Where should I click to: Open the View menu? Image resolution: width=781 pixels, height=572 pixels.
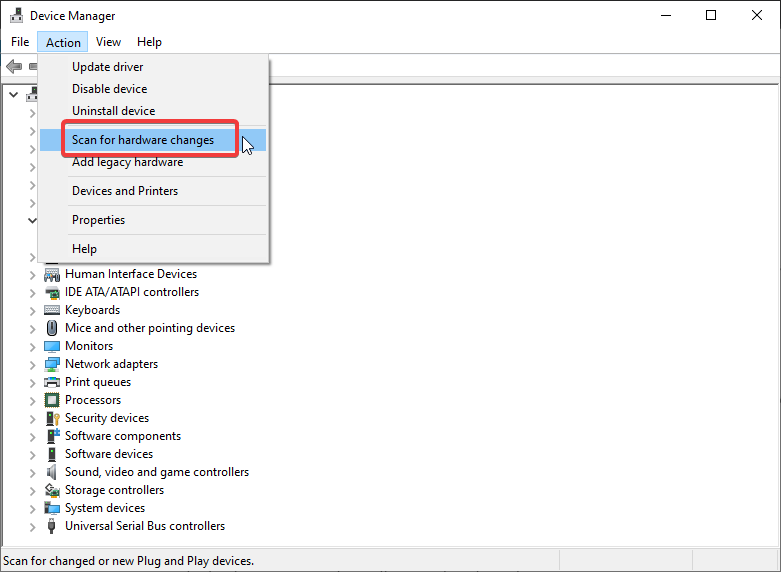pos(108,42)
